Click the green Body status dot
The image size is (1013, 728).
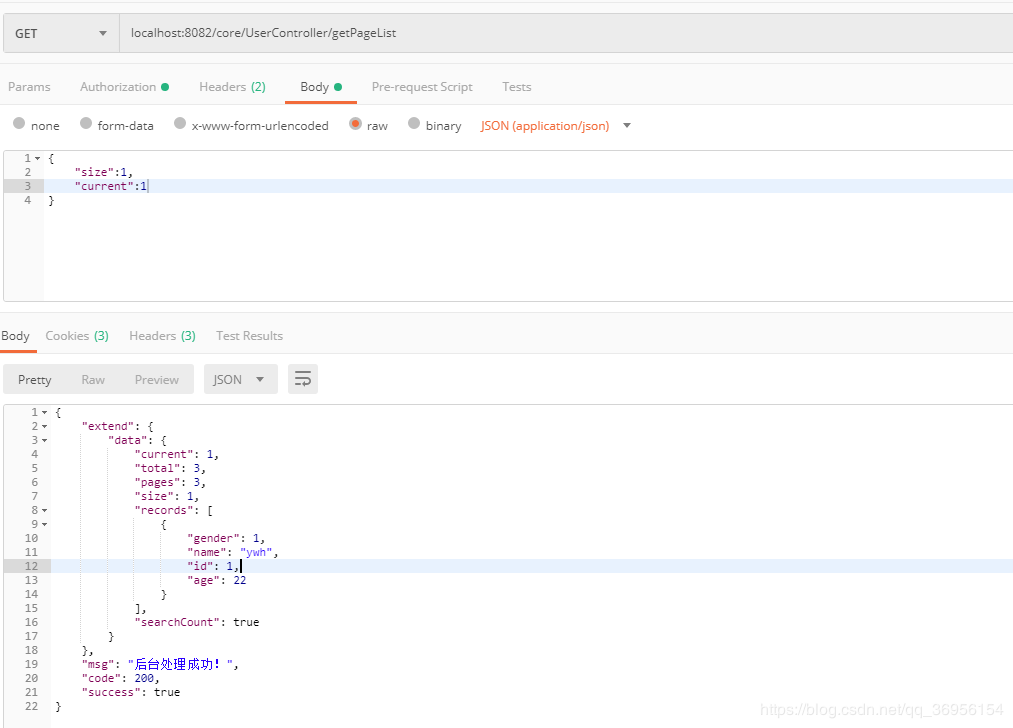338,87
